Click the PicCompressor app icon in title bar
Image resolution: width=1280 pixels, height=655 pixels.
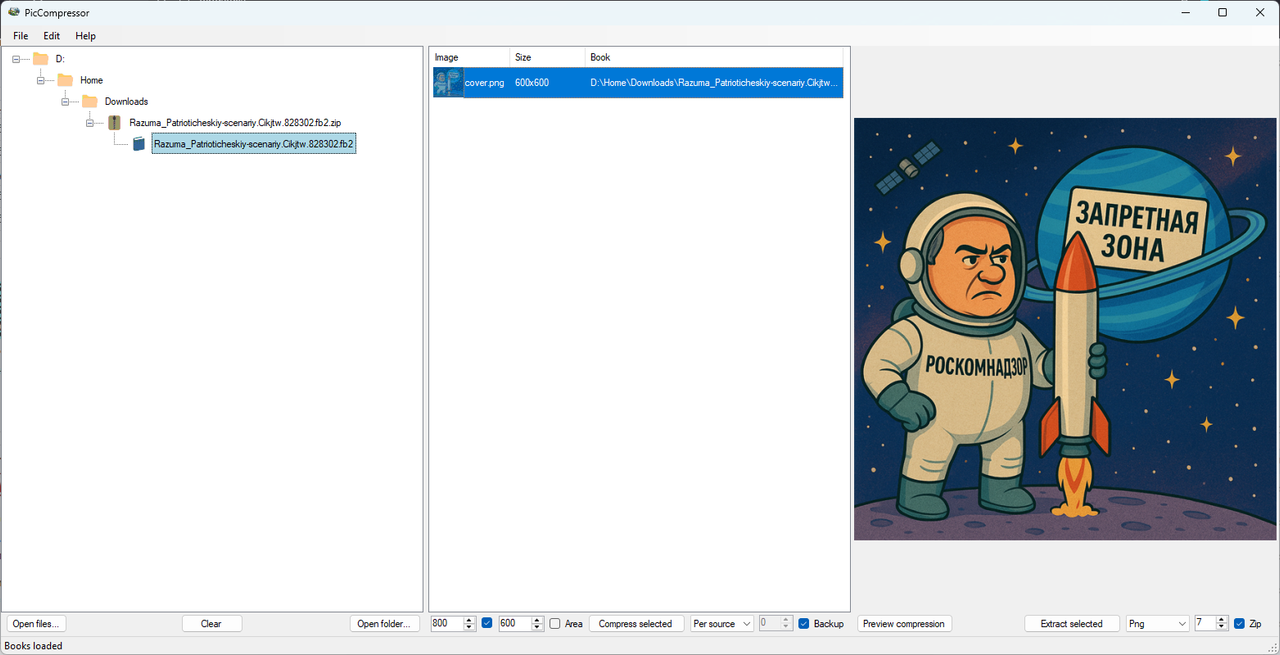(x=14, y=12)
